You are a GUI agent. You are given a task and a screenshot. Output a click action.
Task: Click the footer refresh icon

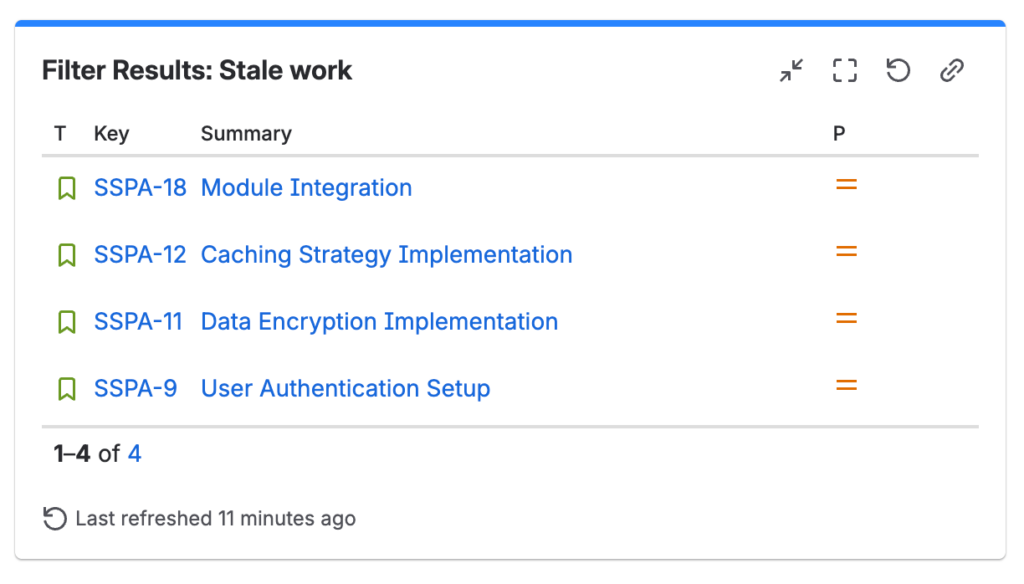(55, 519)
